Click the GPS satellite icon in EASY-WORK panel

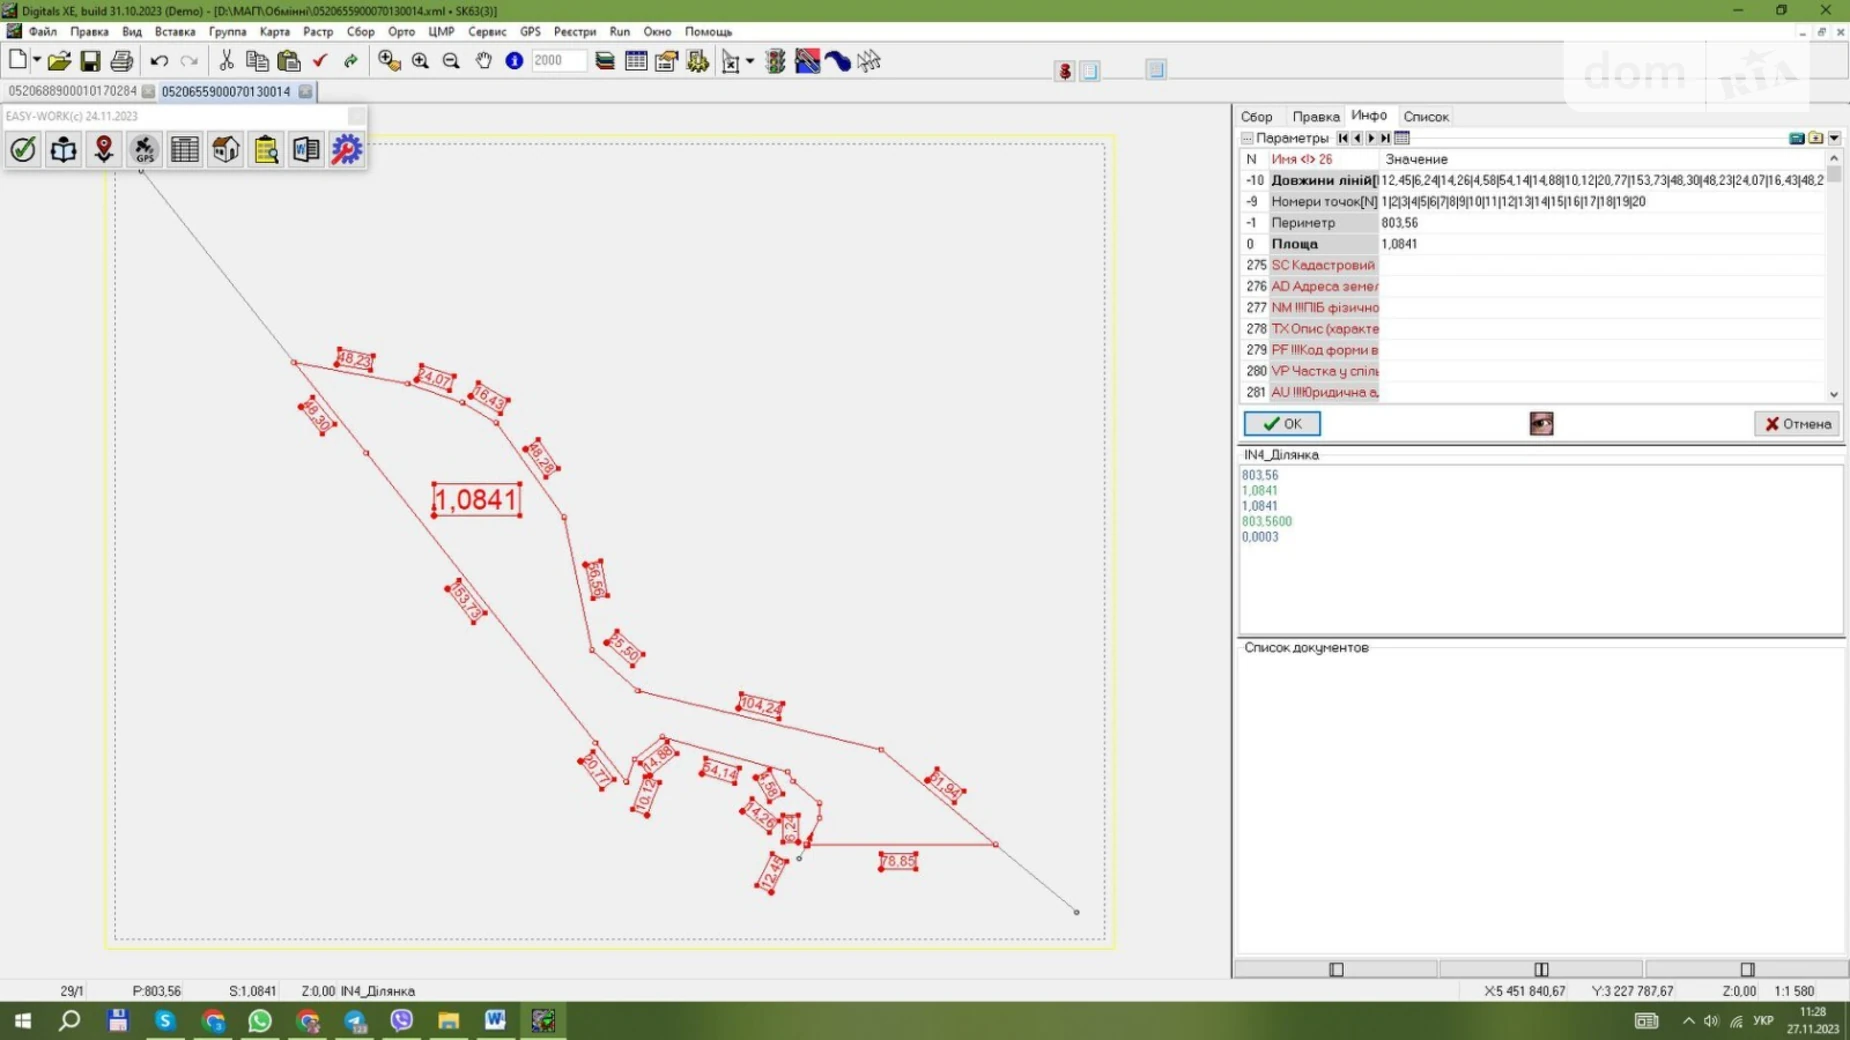(144, 150)
